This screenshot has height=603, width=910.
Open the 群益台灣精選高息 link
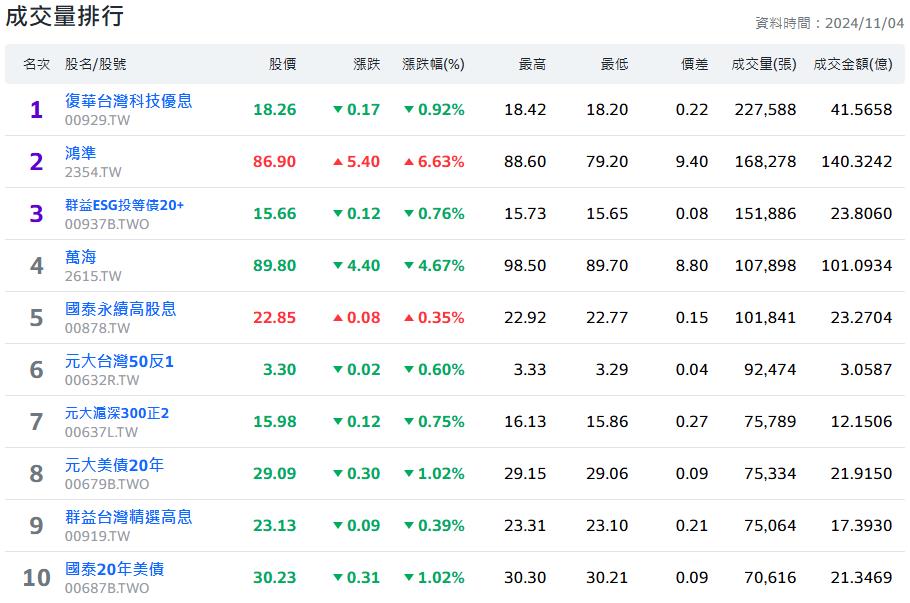click(128, 517)
